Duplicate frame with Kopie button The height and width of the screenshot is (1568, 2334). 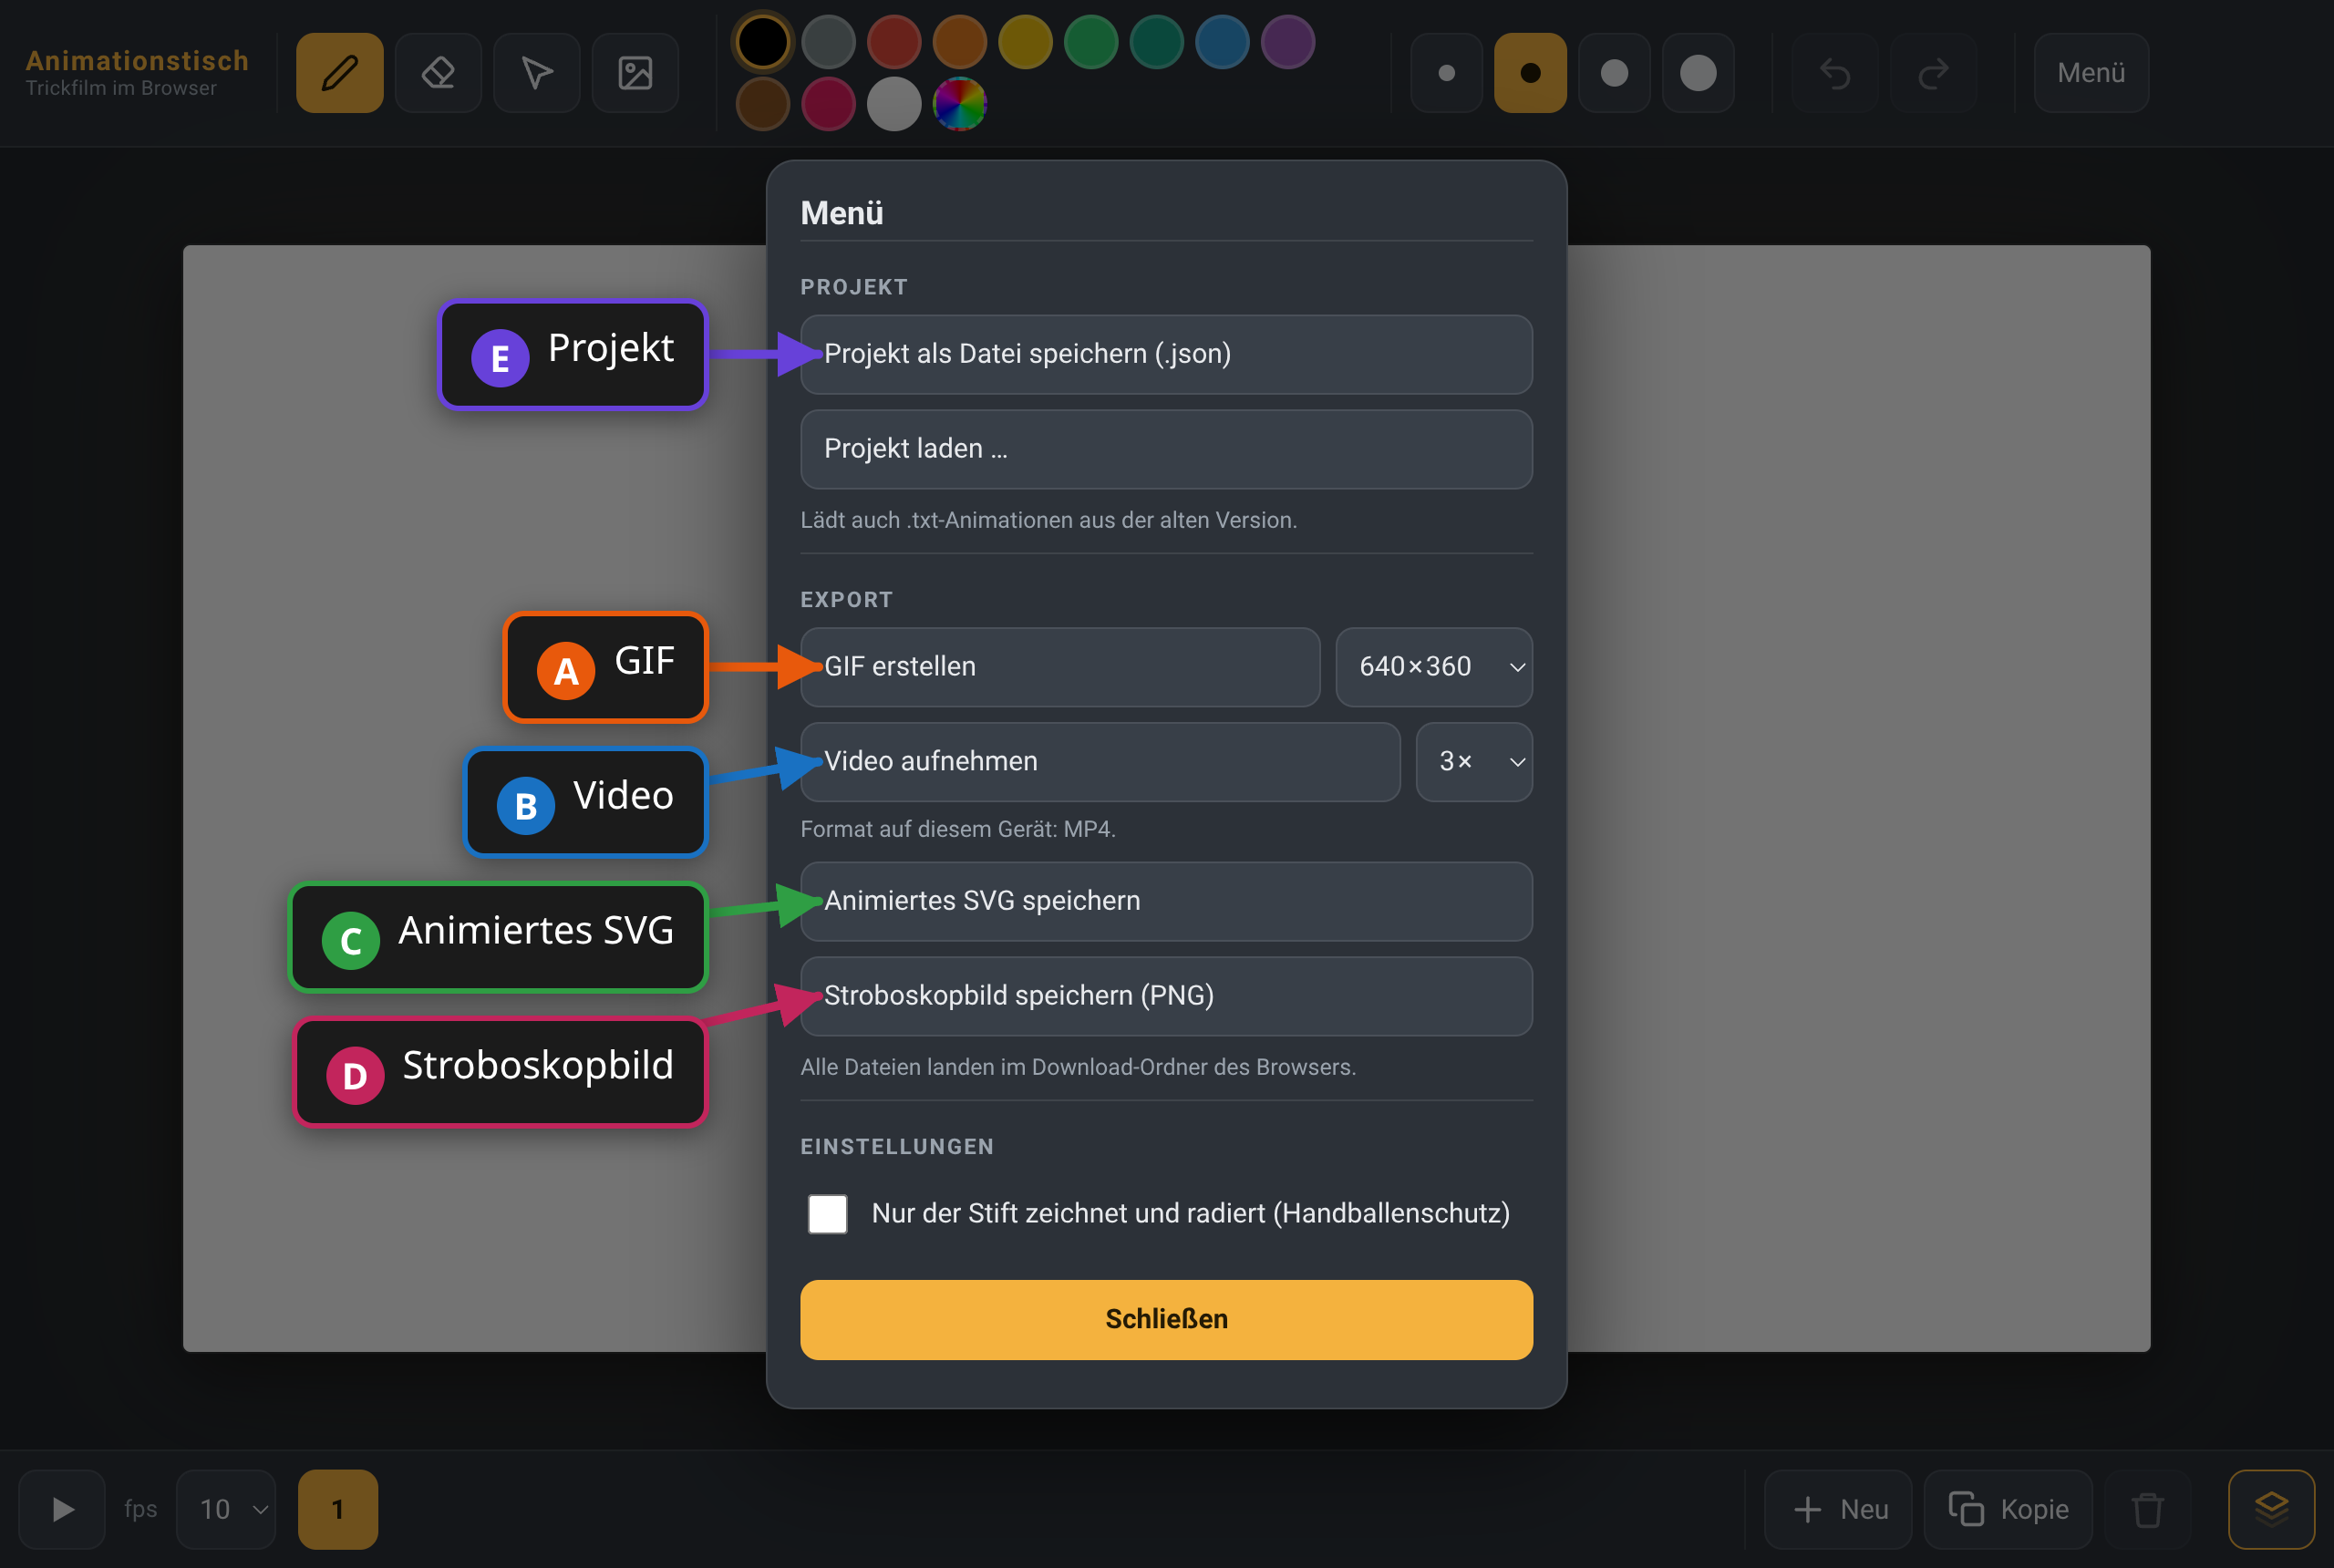2008,1509
